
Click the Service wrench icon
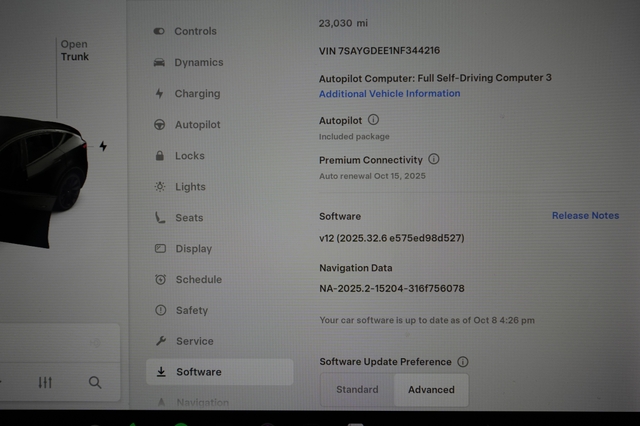[x=161, y=341]
